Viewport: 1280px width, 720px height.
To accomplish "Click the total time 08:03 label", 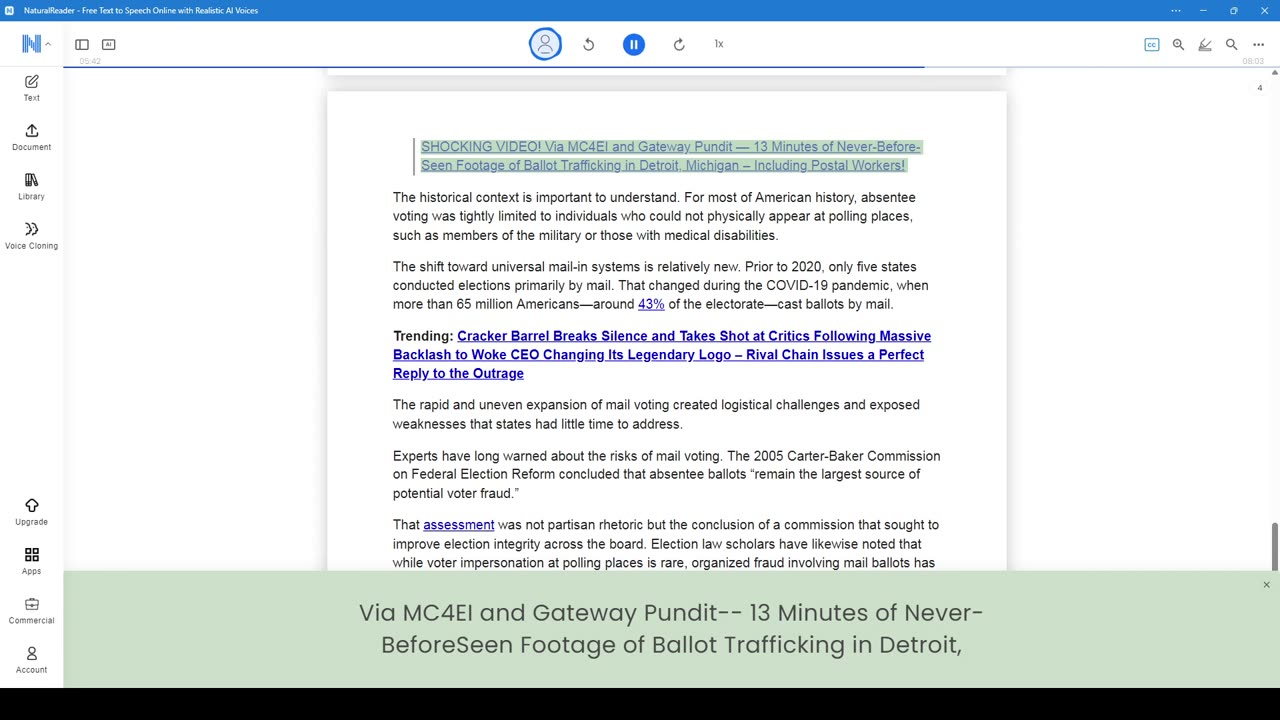I will coord(1253,61).
